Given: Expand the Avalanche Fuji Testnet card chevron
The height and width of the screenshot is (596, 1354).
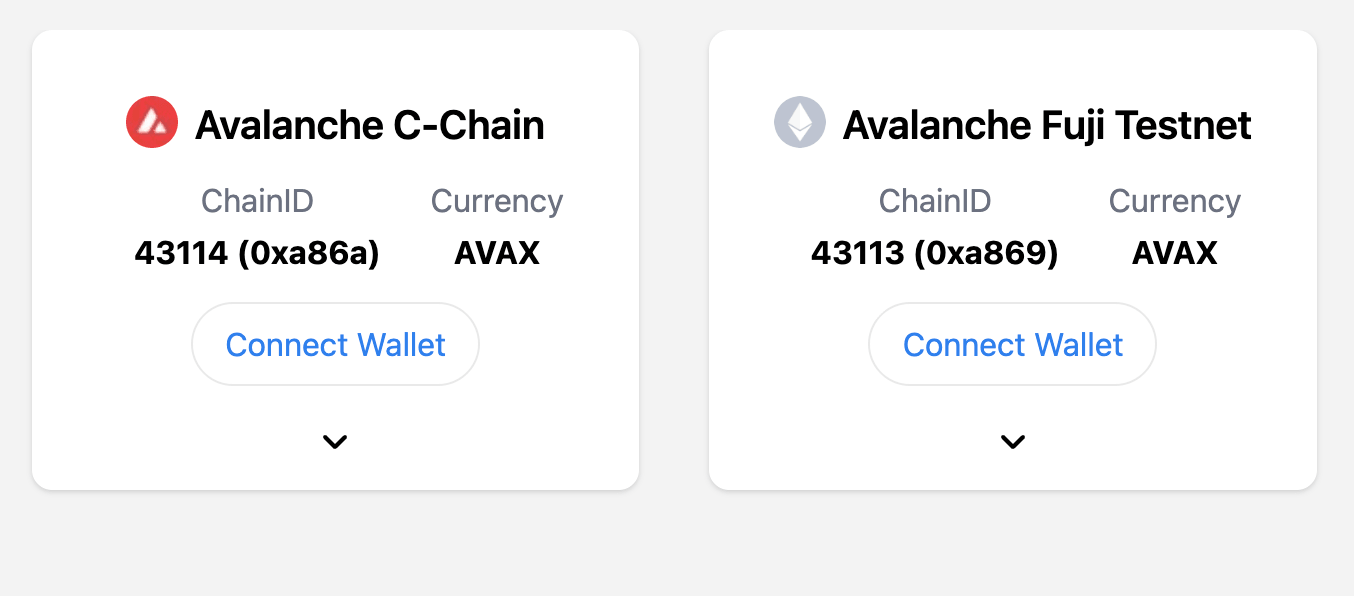Looking at the screenshot, I should point(1013,441).
